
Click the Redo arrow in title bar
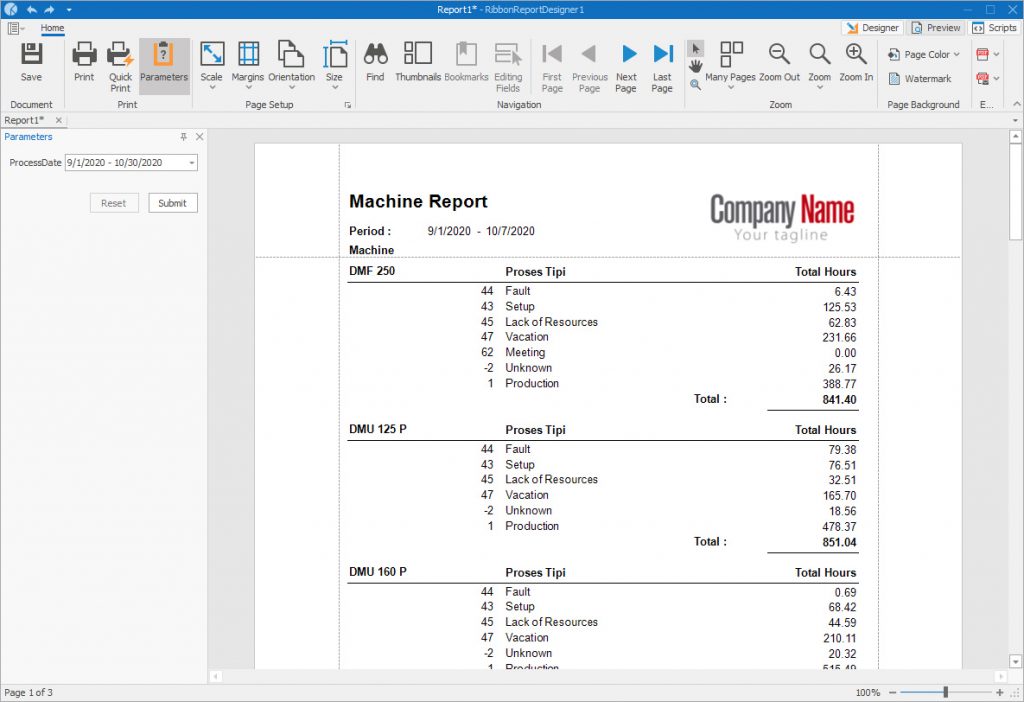pos(50,9)
